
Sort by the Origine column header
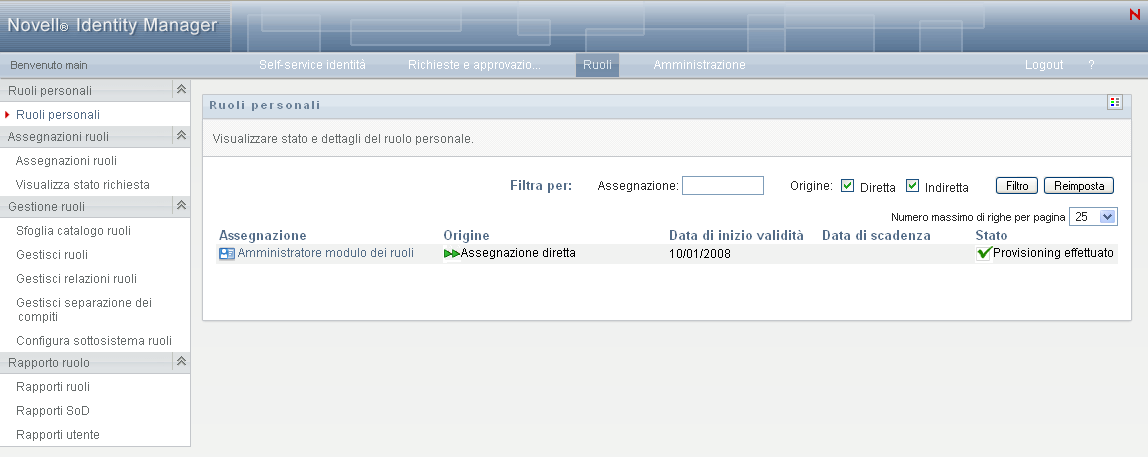click(x=466, y=236)
